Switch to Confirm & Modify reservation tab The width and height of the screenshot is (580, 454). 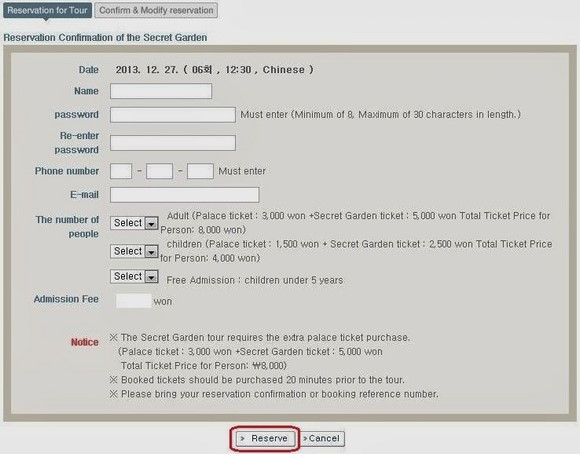pyautogui.click(x=156, y=10)
